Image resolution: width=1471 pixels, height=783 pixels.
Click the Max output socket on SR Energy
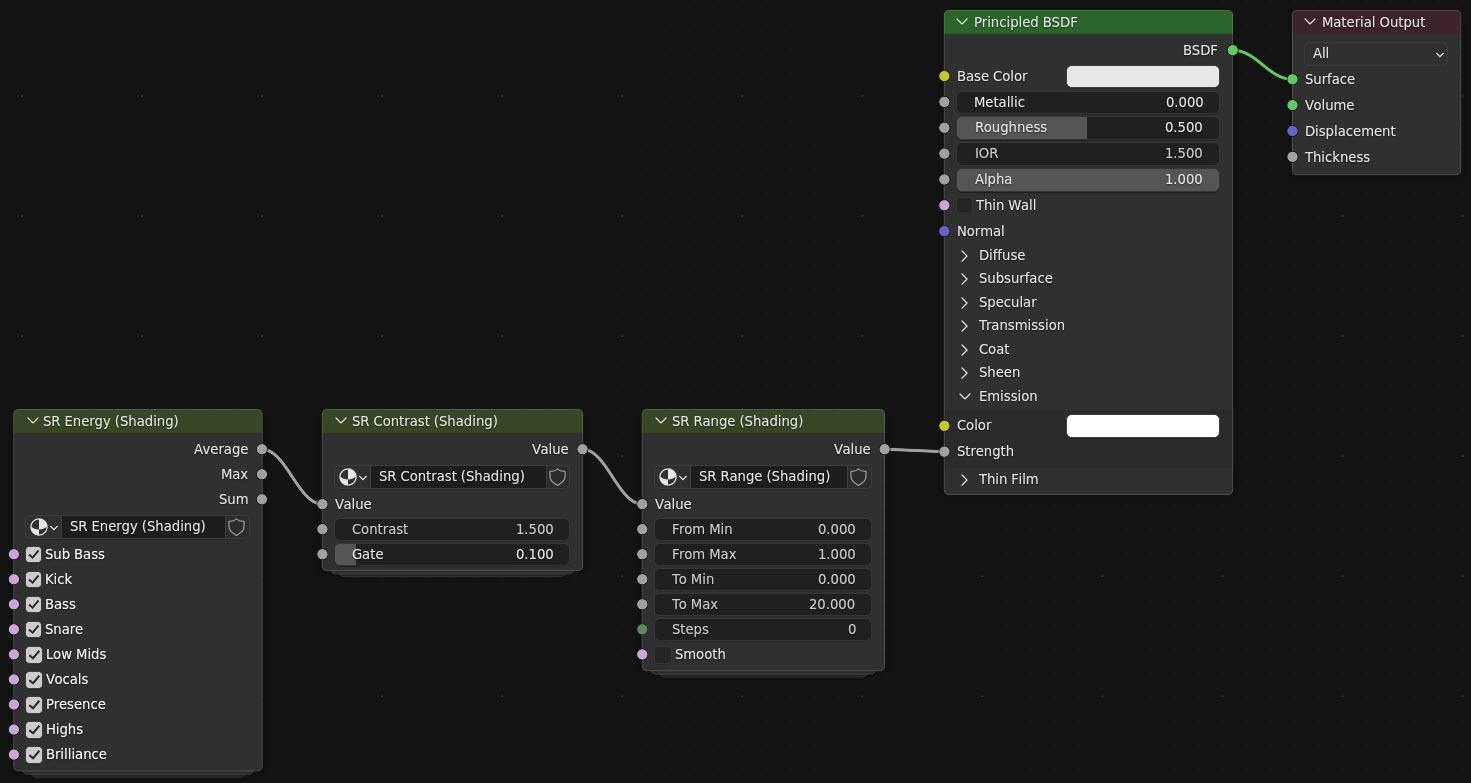[262, 474]
